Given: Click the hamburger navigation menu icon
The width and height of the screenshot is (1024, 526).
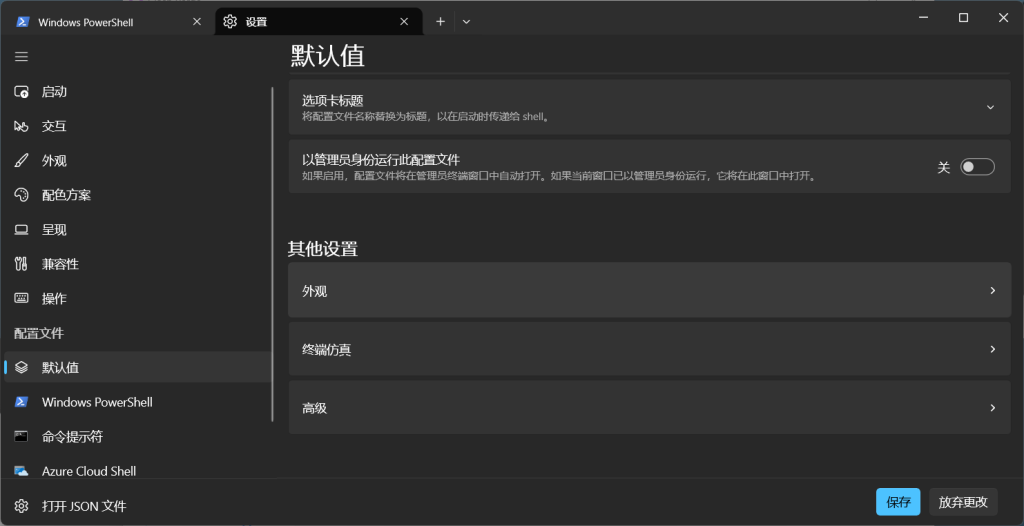Looking at the screenshot, I should point(22,57).
